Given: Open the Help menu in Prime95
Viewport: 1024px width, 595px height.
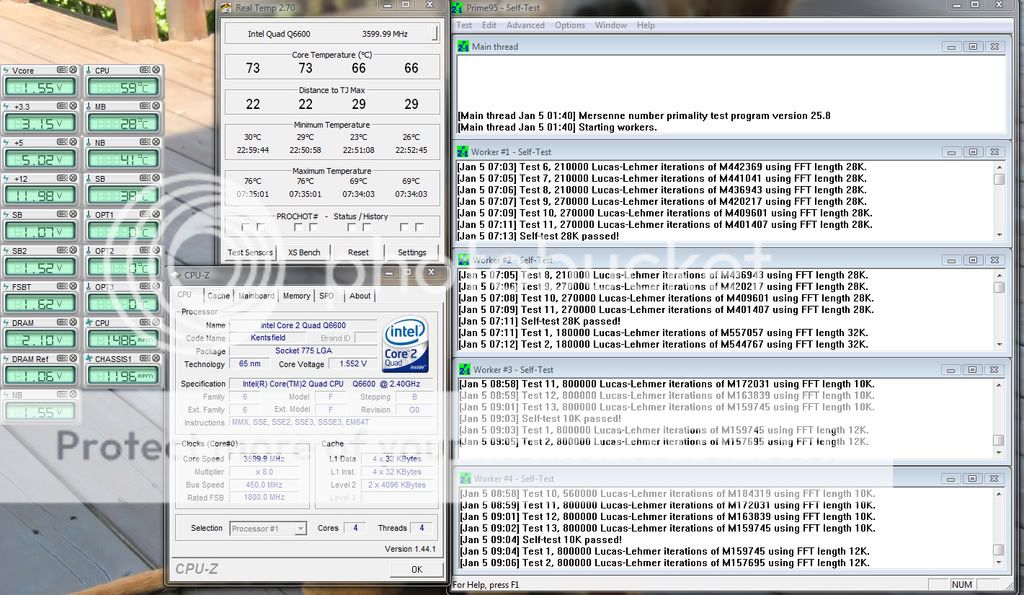Looking at the screenshot, I should (x=646, y=25).
